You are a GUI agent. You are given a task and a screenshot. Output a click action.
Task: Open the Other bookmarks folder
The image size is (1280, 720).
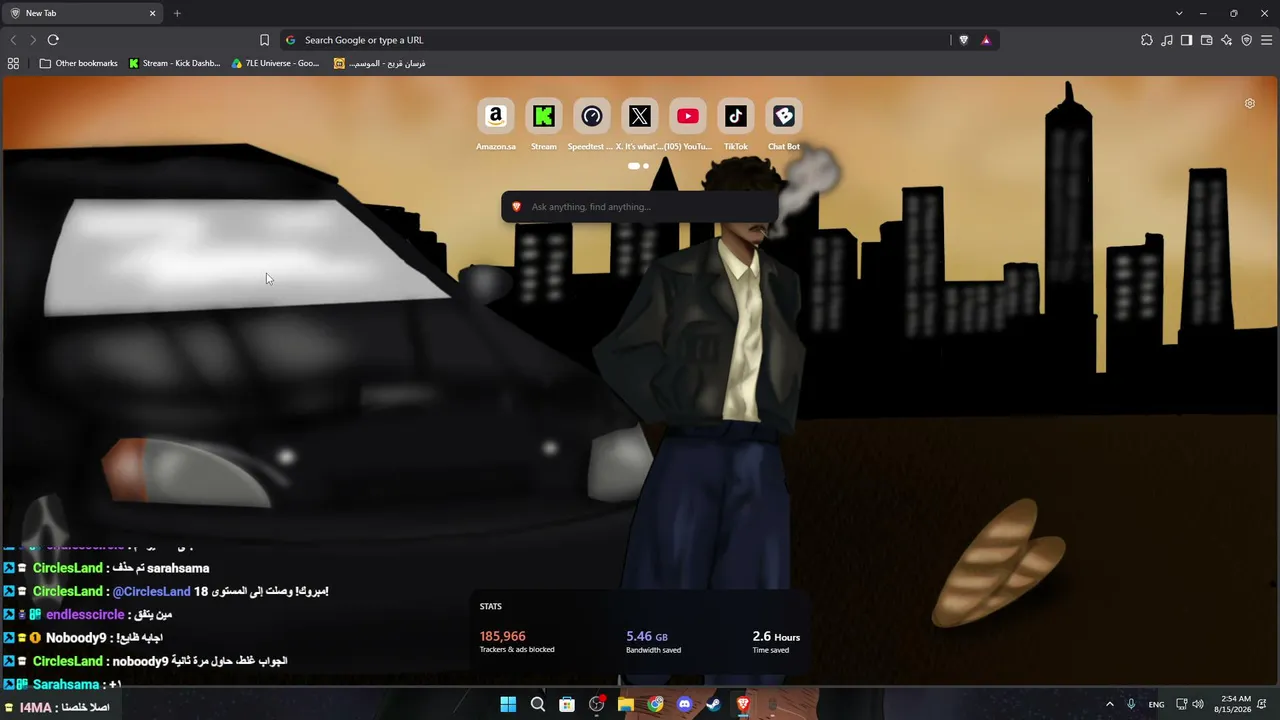coord(79,63)
